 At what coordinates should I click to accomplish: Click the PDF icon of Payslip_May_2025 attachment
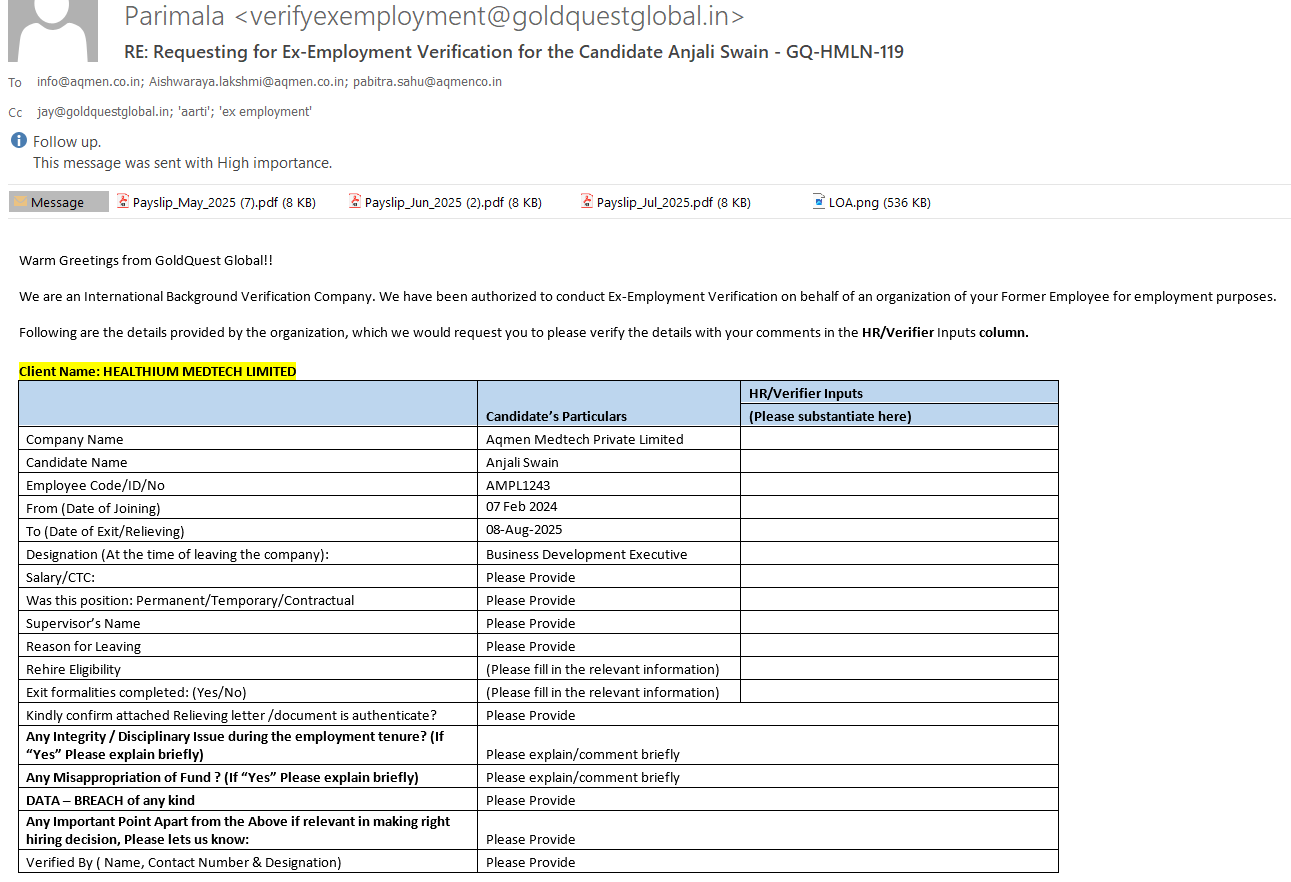pos(123,201)
